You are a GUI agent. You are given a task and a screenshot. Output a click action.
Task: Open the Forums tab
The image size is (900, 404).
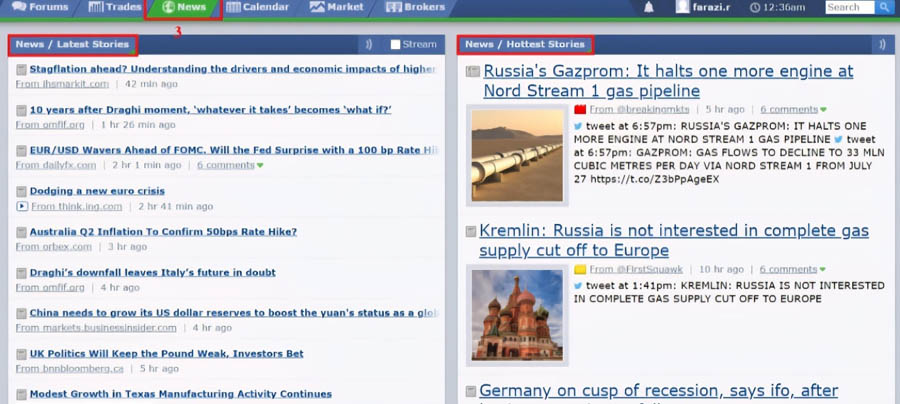pos(40,7)
